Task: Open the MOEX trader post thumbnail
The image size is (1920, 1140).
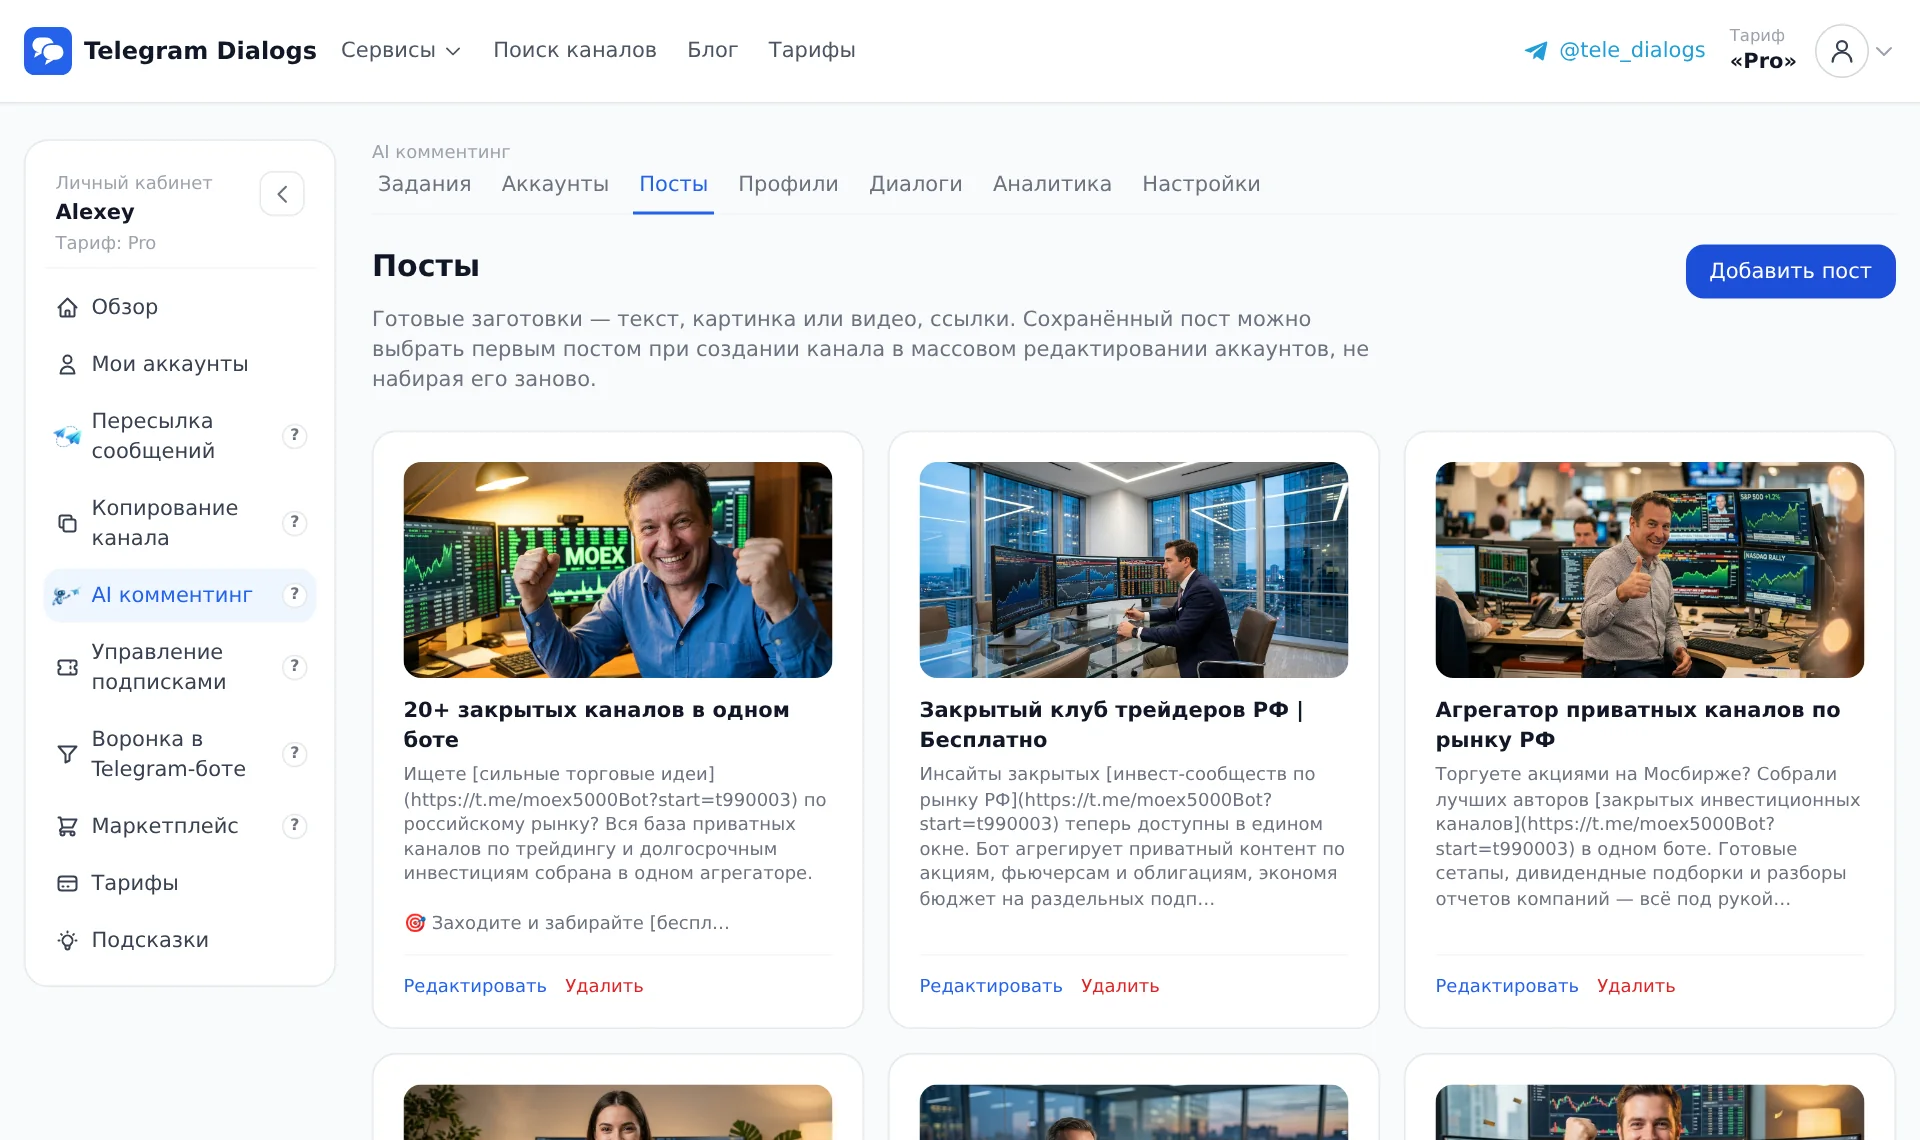Action: click(618, 570)
